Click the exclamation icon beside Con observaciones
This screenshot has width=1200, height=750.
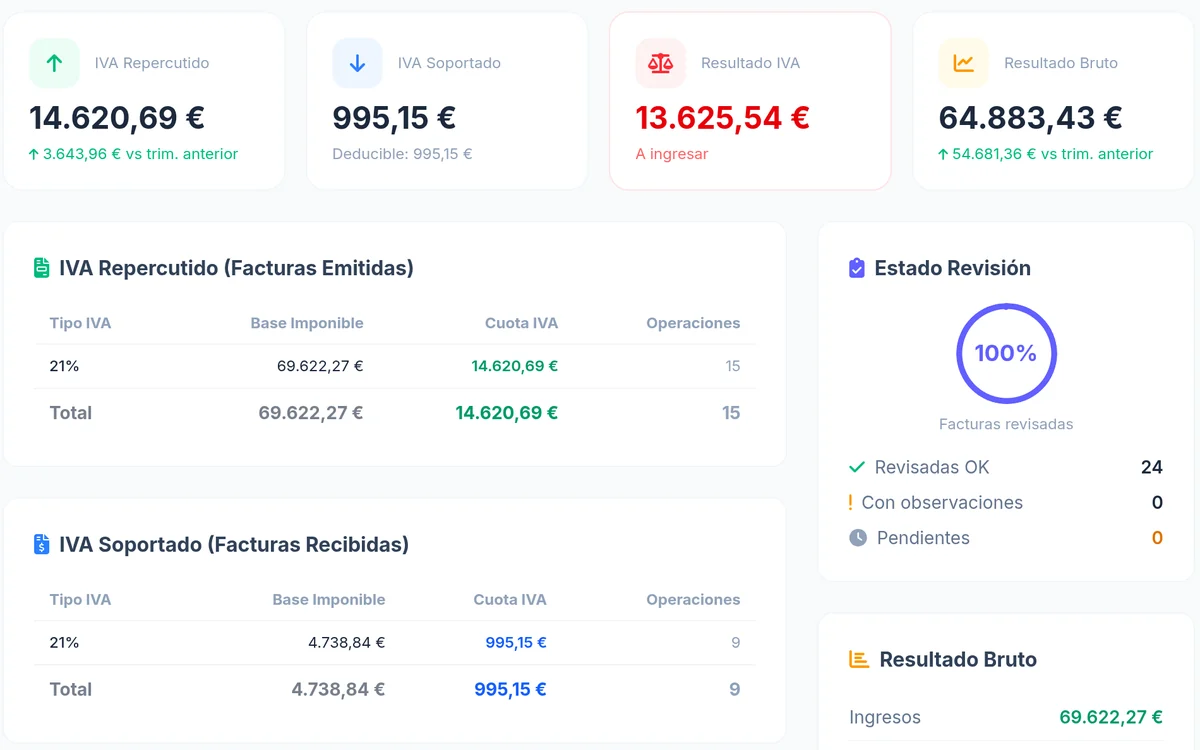pyautogui.click(x=850, y=502)
